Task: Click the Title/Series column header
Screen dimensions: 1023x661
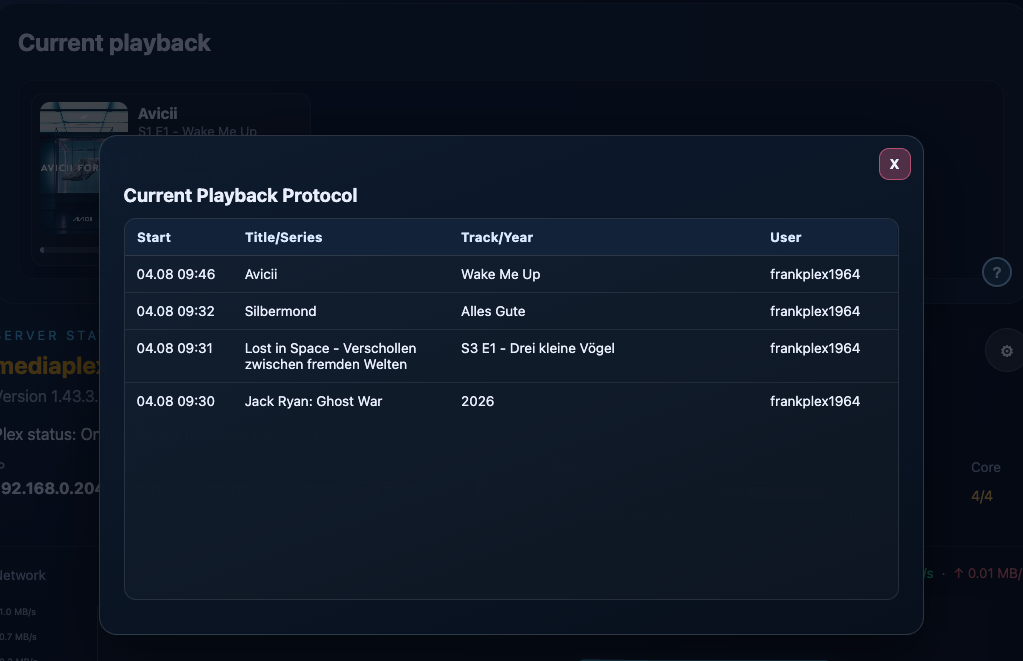Action: coord(284,238)
